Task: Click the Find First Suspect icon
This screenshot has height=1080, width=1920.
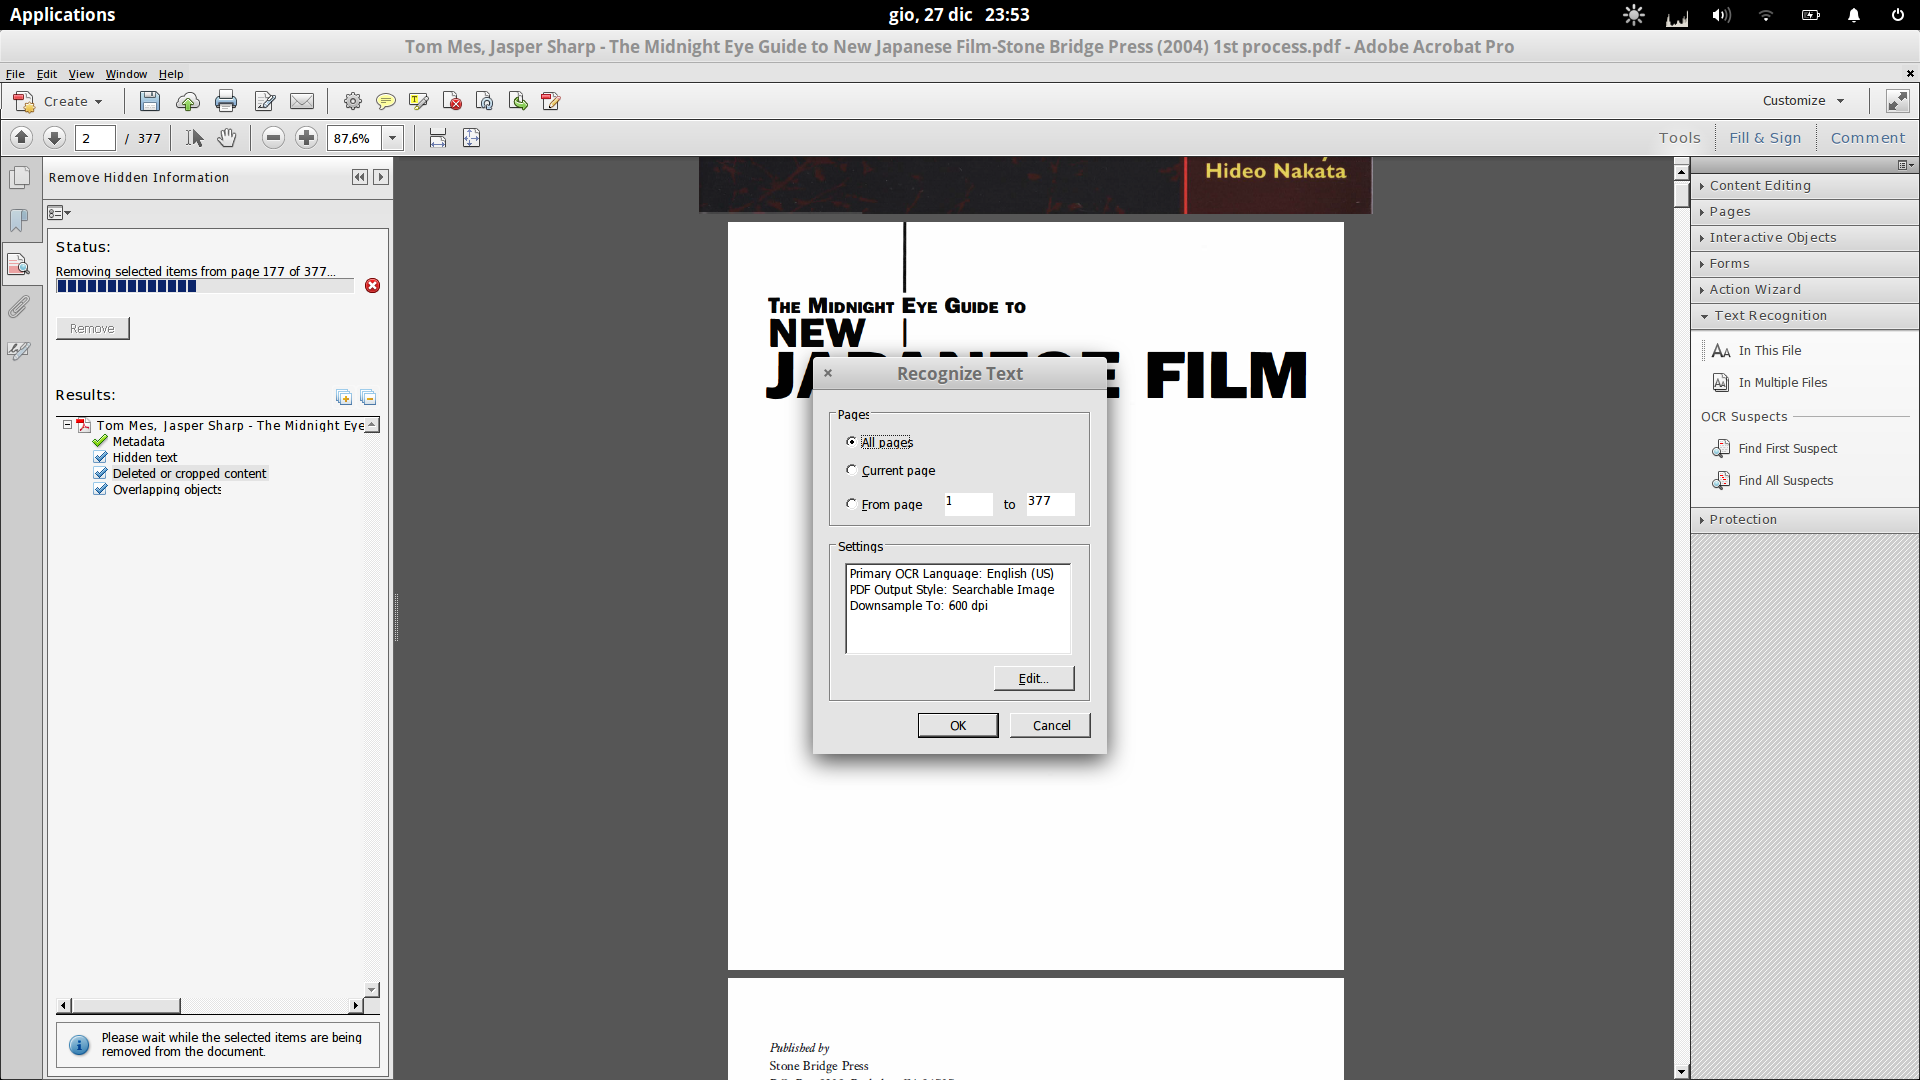Action: tap(1720, 447)
